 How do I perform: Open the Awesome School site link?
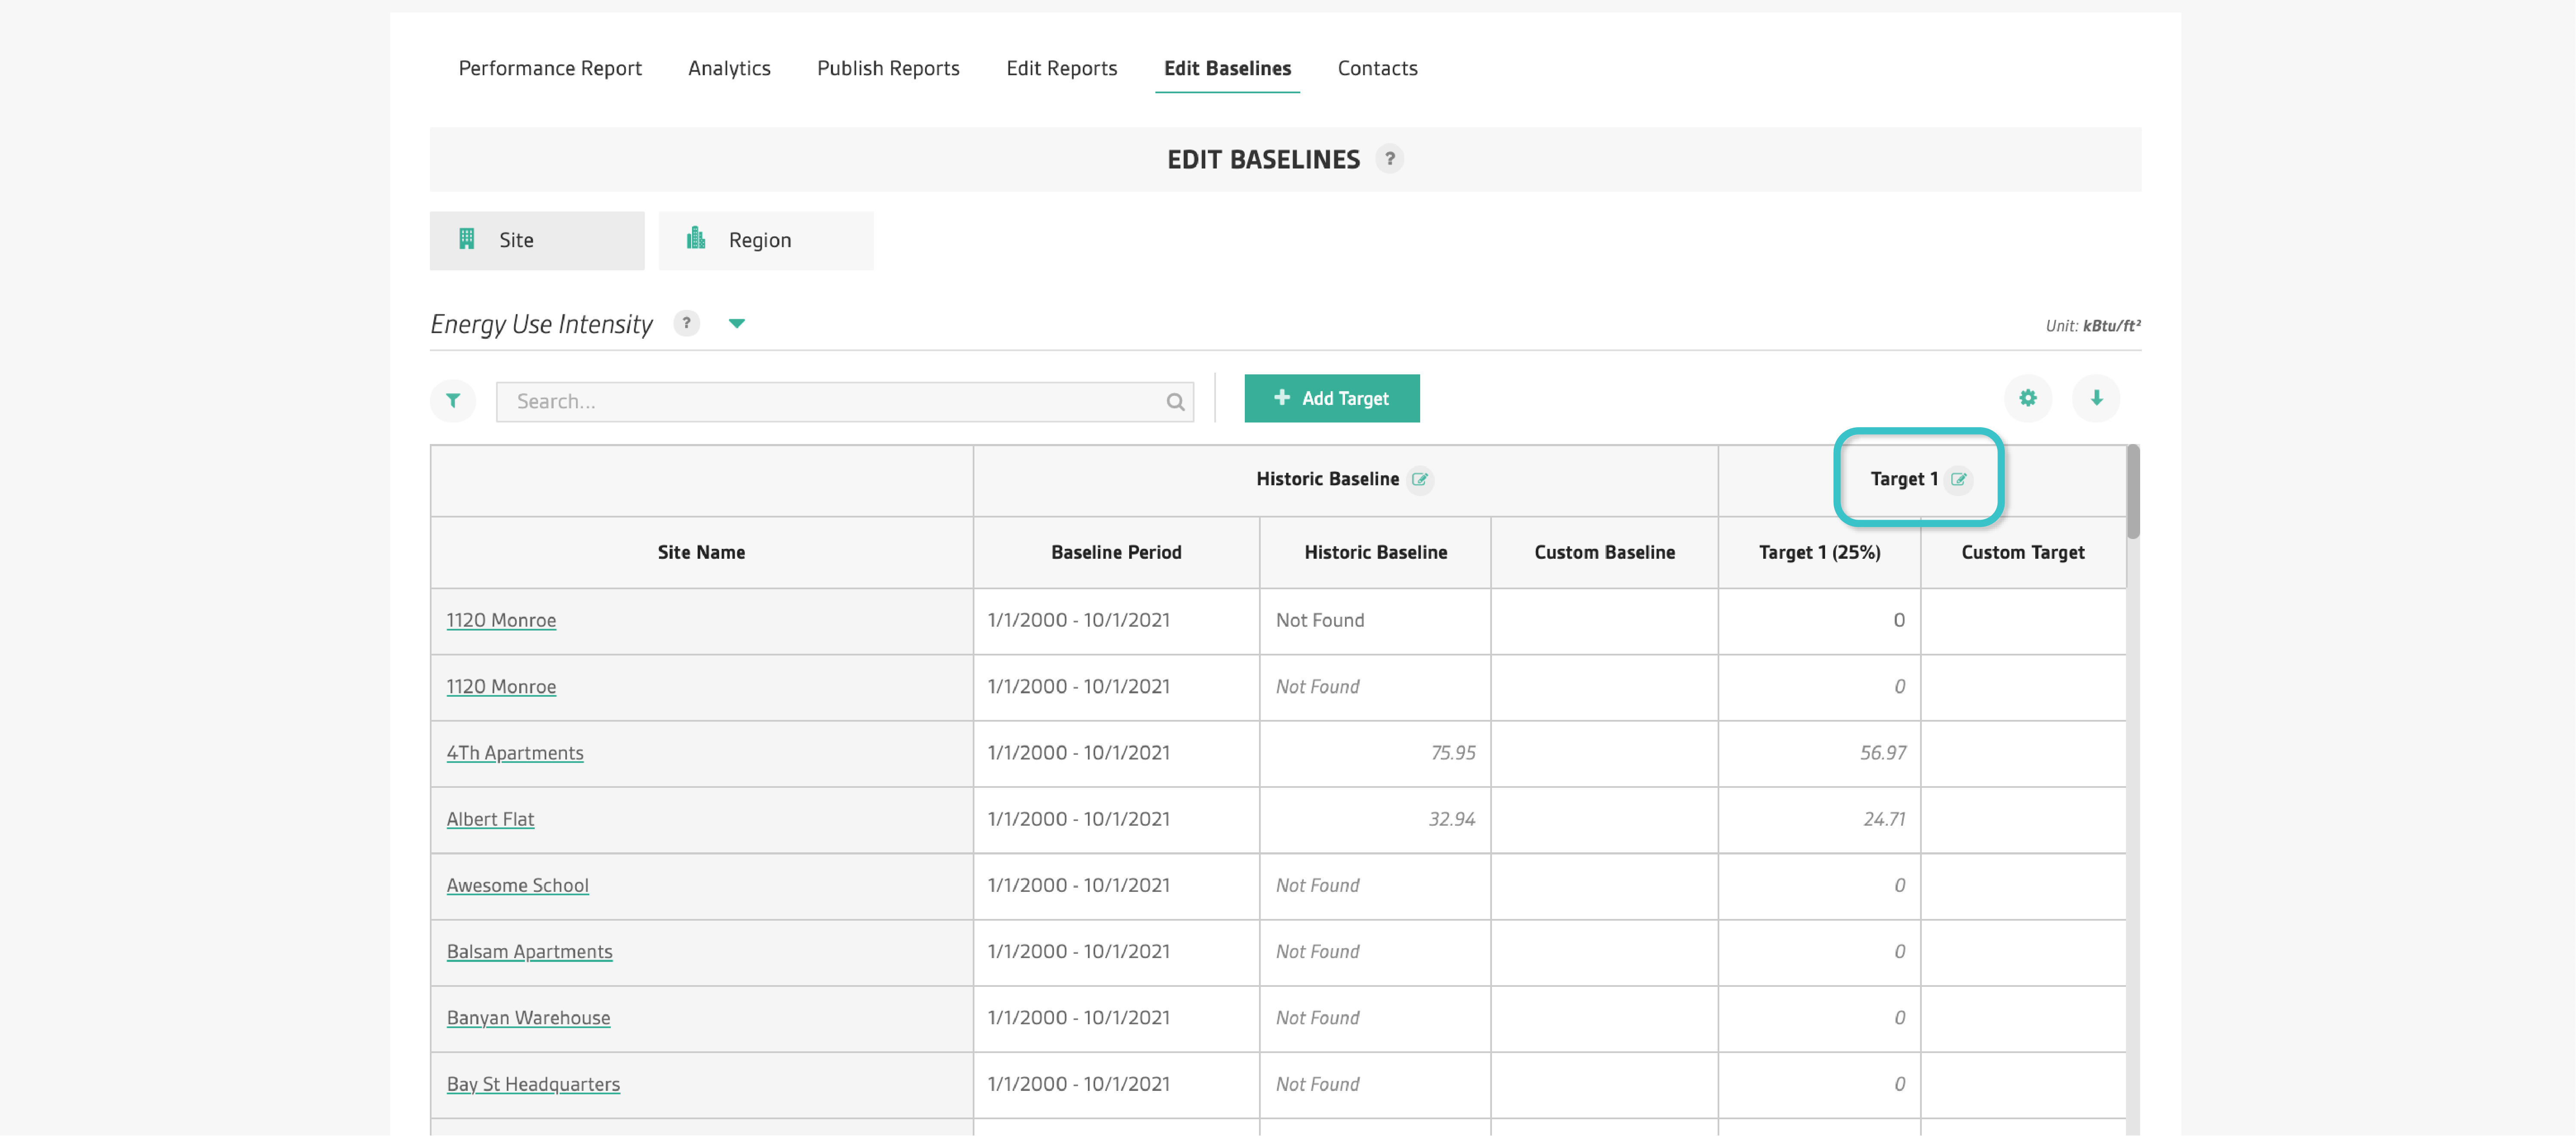[x=517, y=886]
